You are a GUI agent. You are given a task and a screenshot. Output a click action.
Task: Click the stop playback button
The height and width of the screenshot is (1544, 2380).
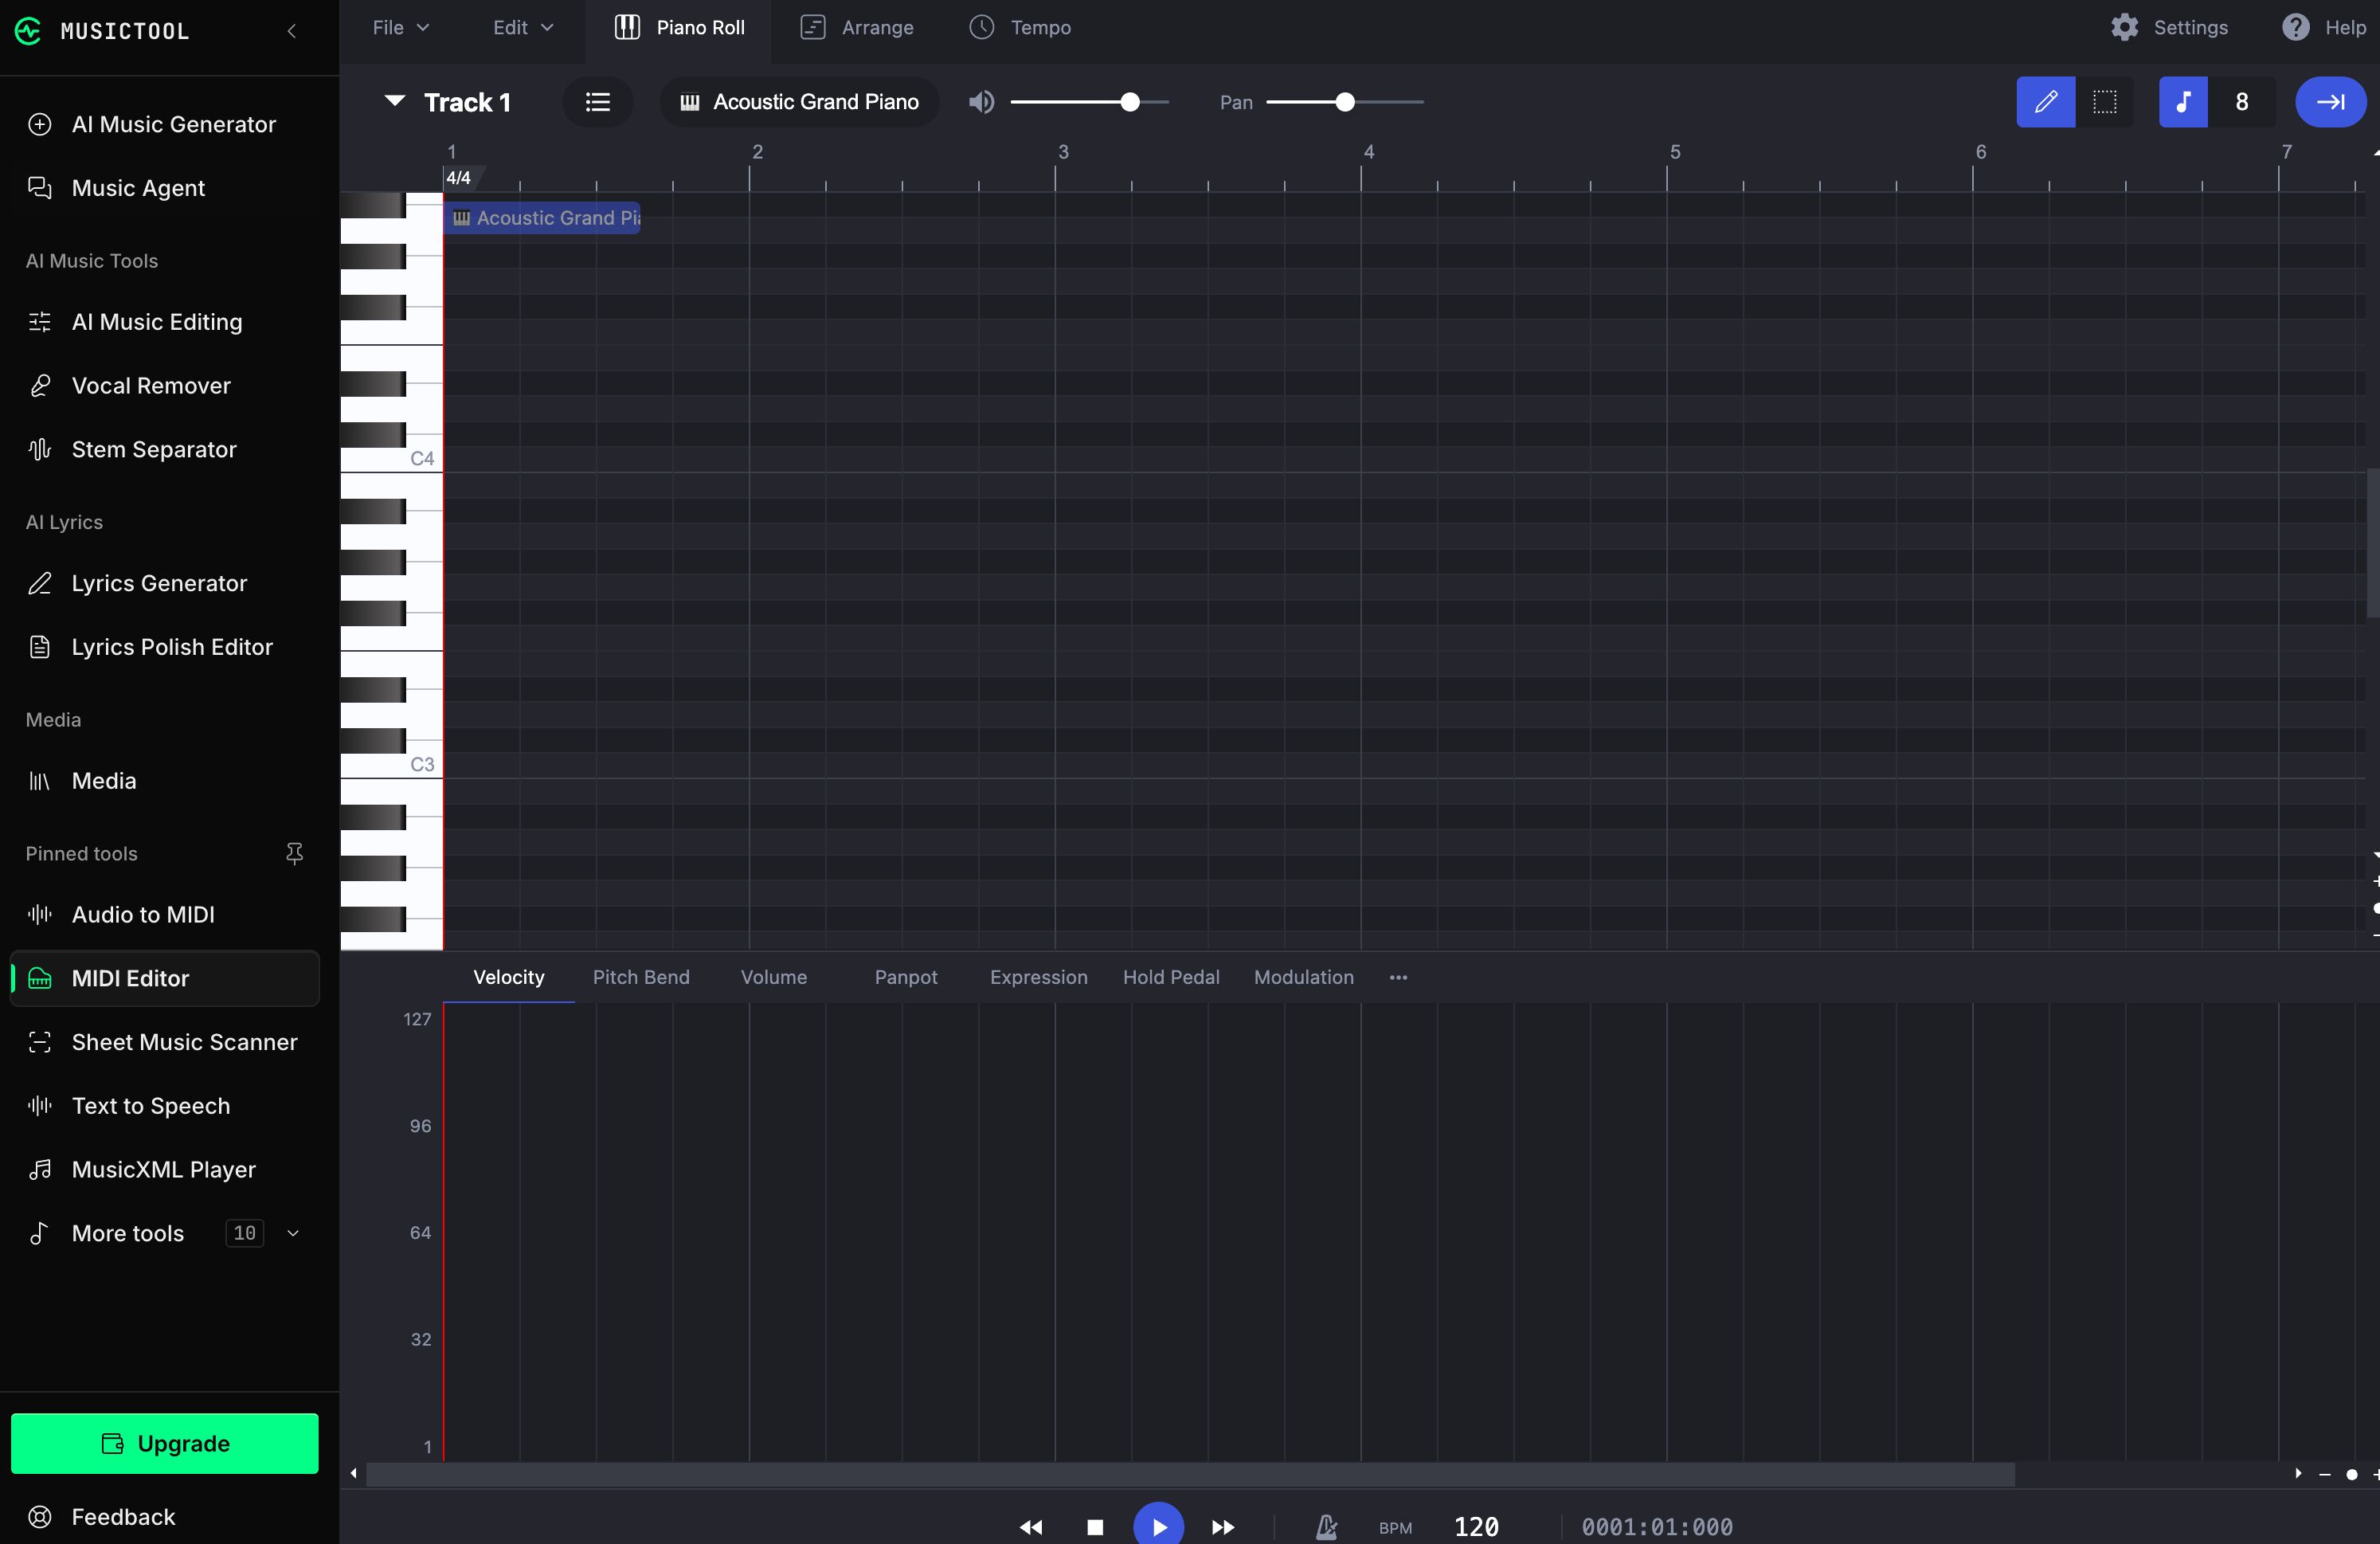point(1095,1527)
